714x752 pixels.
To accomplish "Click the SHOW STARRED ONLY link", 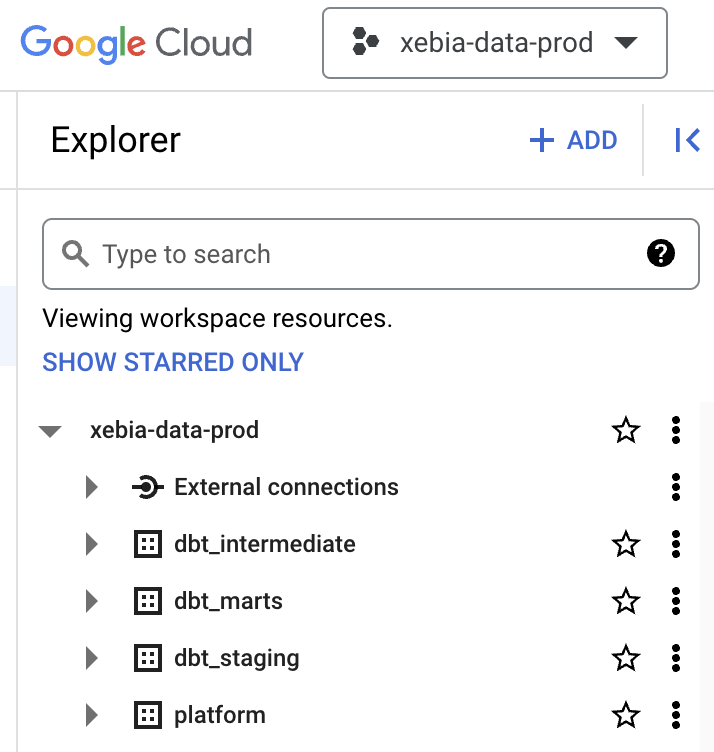I will [173, 362].
